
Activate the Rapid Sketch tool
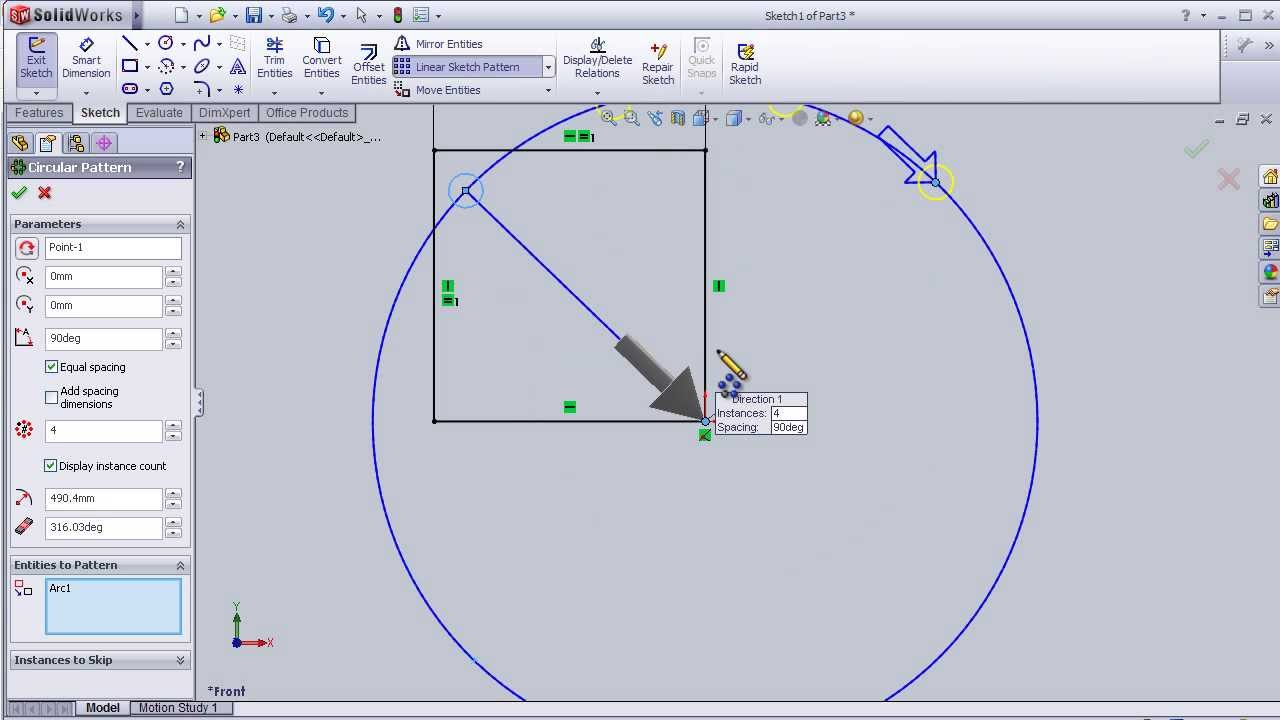745,64
